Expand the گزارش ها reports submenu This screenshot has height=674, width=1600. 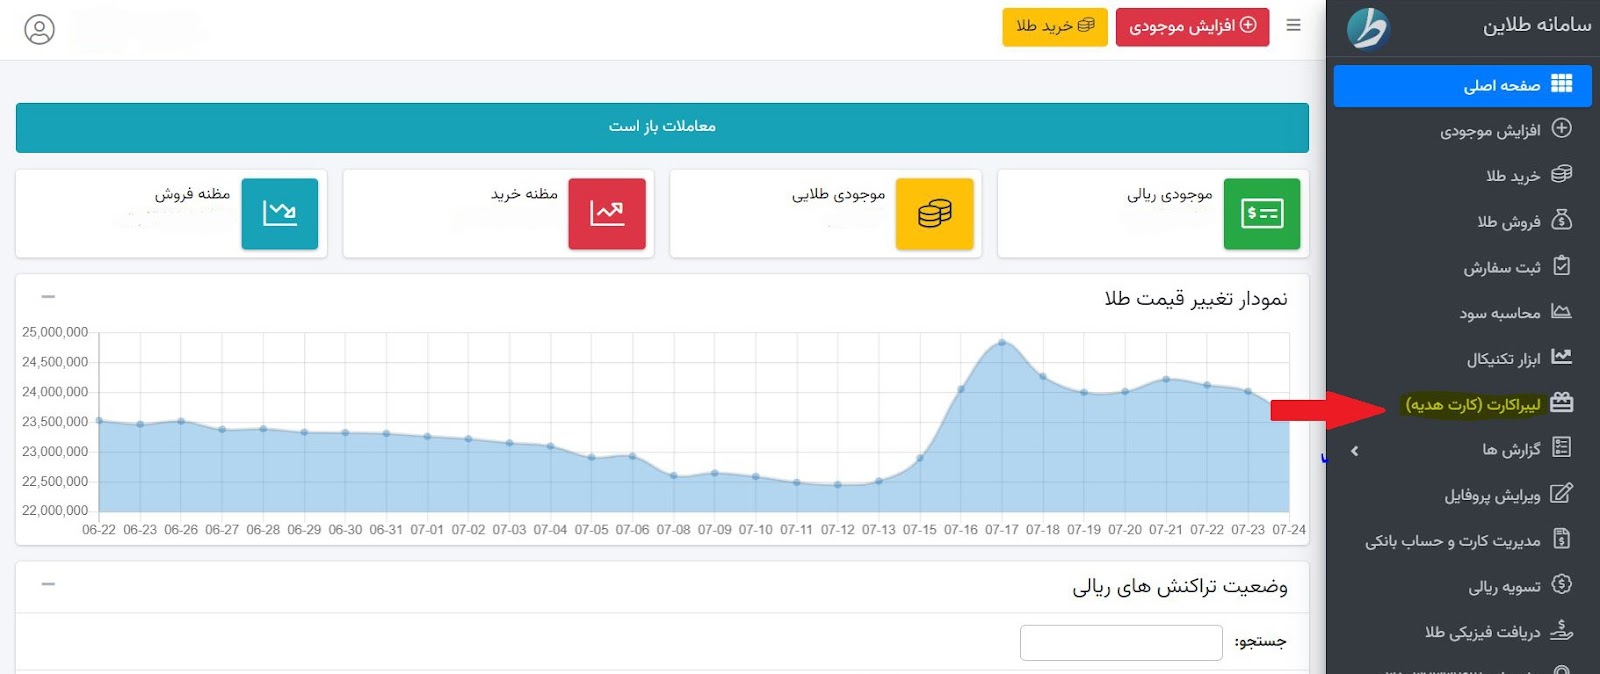tap(1355, 451)
